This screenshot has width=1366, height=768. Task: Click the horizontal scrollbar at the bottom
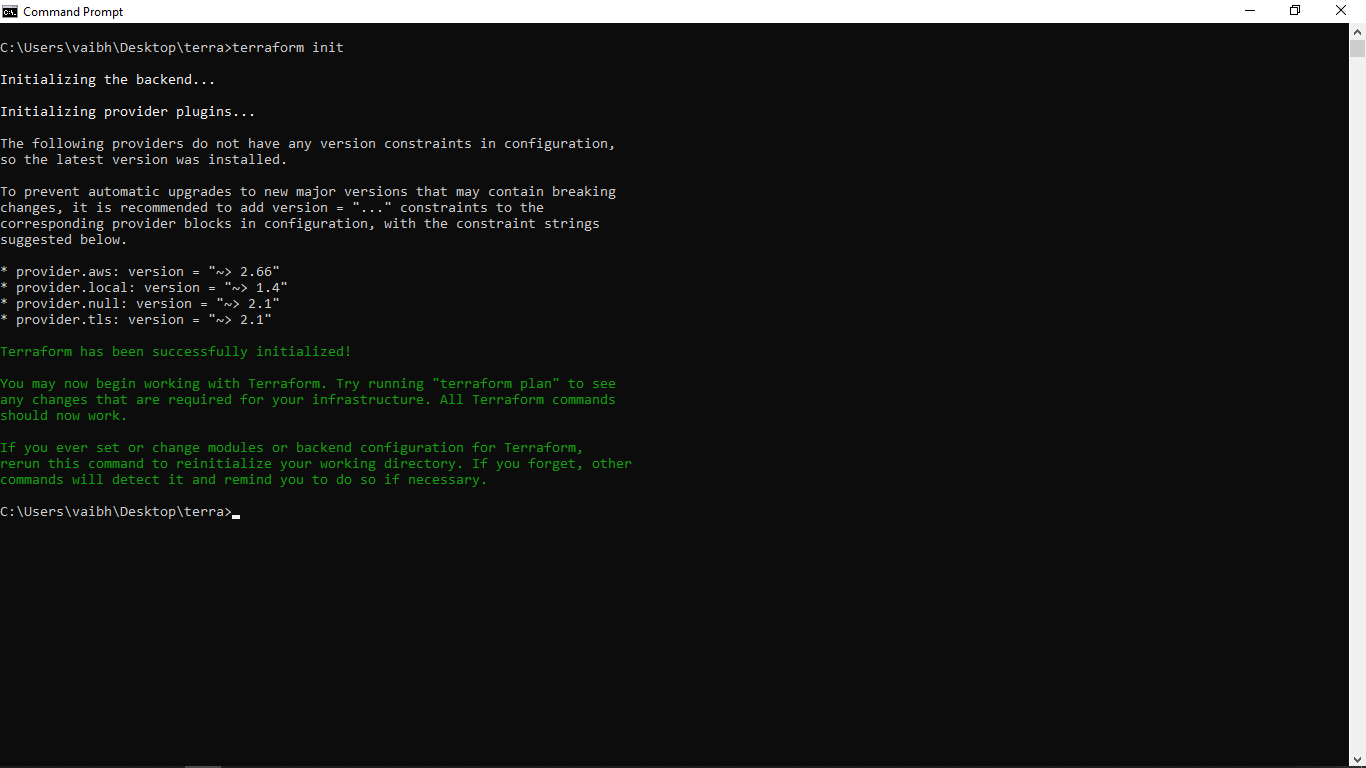tap(202, 764)
